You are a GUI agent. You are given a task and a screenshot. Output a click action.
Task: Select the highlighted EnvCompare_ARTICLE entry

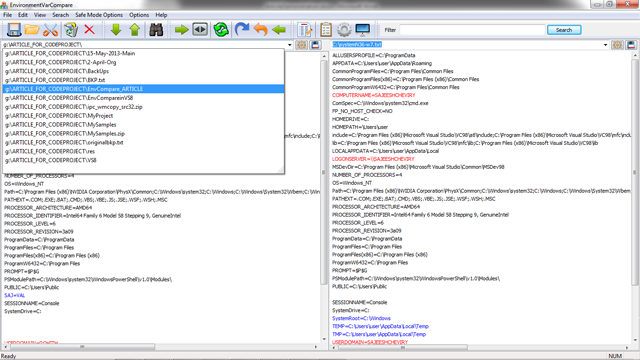point(143,89)
